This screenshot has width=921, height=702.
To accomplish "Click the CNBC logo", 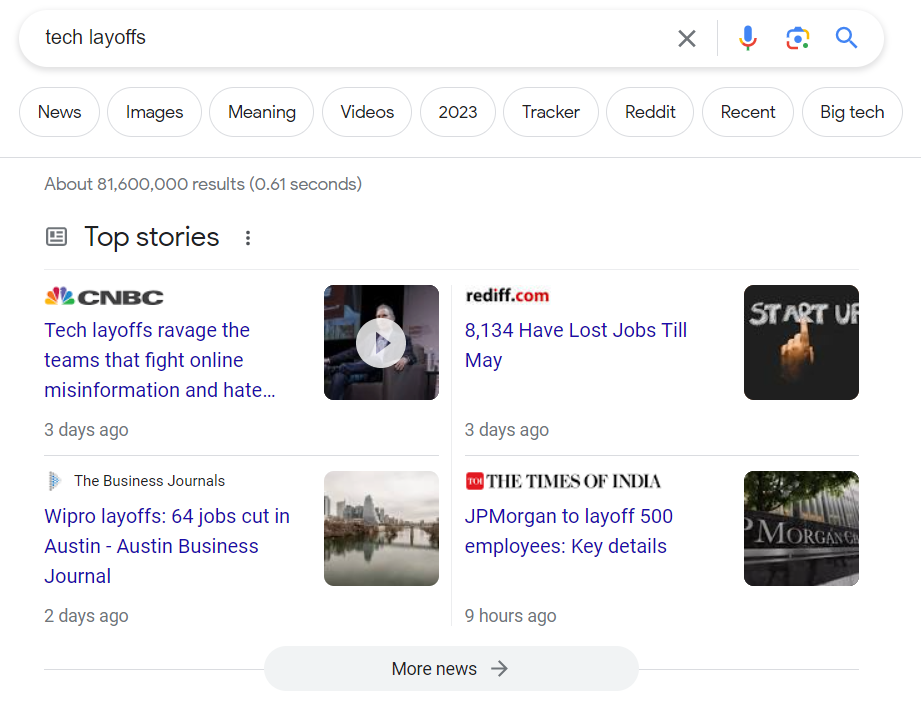I will point(104,297).
